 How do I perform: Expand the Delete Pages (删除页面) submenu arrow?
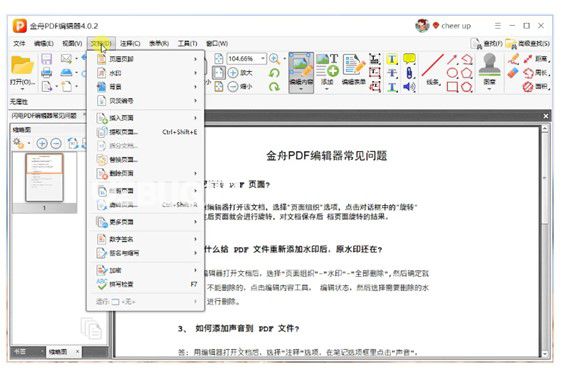pyautogui.click(x=196, y=173)
